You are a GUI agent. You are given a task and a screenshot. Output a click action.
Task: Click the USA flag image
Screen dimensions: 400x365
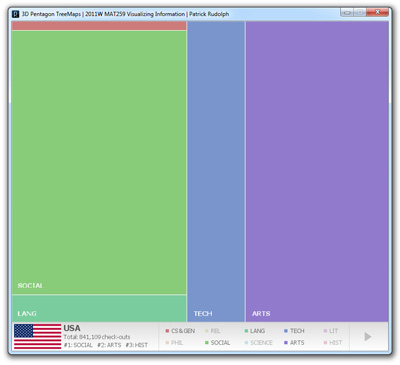[x=37, y=336]
